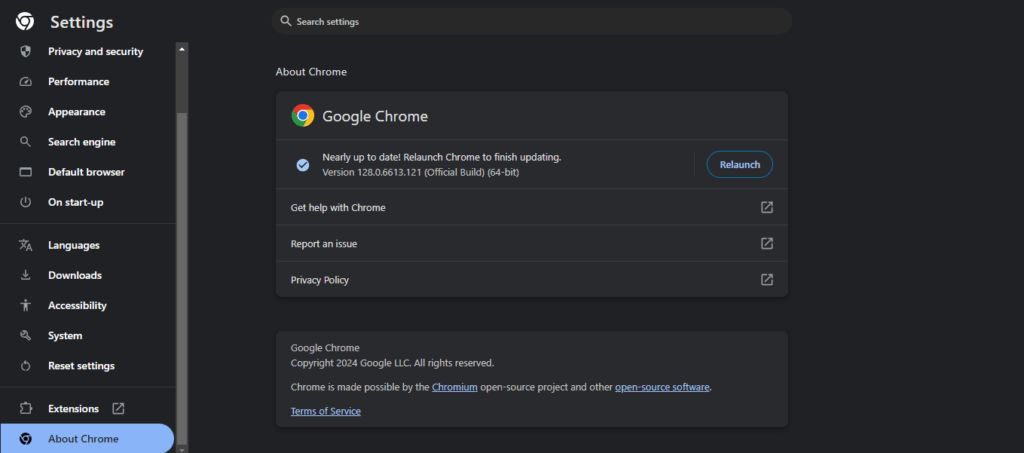This screenshot has width=1024, height=453.
Task: Click the Extensions puzzle piece icon
Action: pos(25,409)
